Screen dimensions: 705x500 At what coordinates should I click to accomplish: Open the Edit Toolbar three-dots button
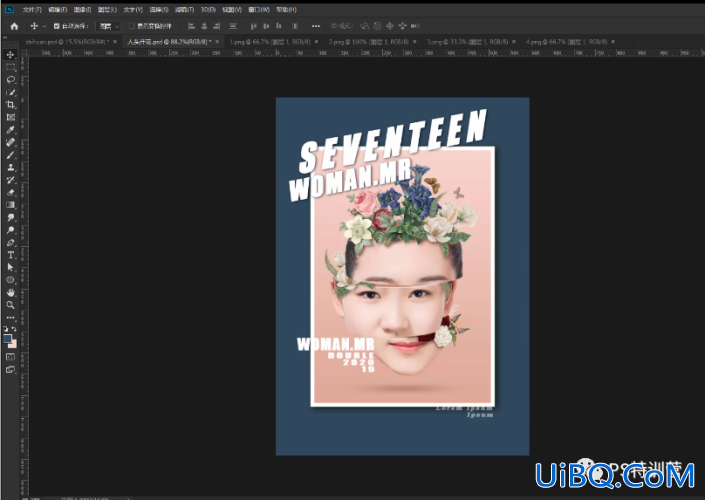[x=10, y=317]
